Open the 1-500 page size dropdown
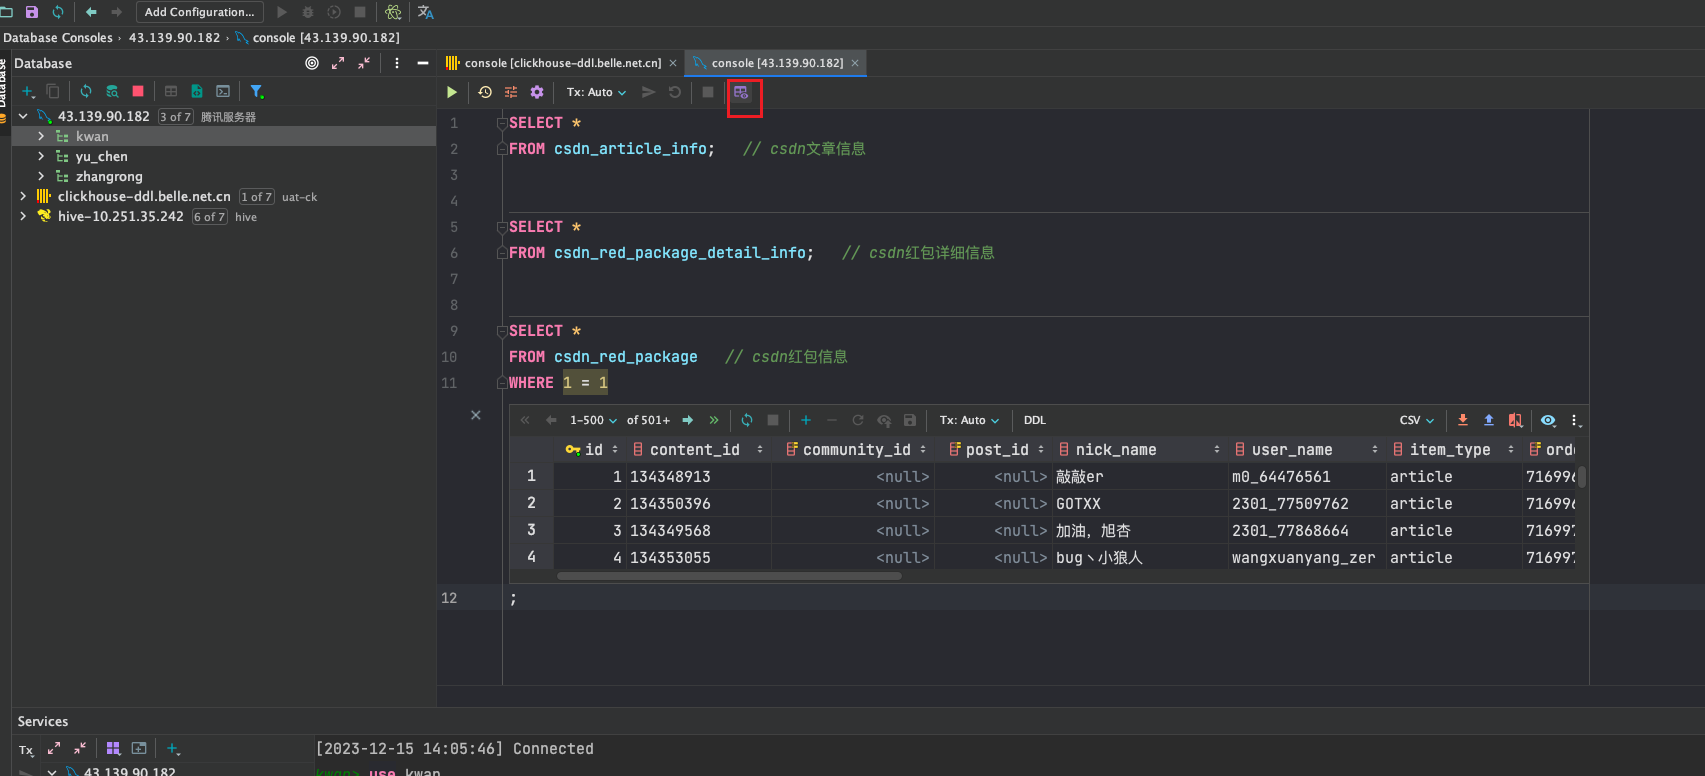 coord(593,420)
